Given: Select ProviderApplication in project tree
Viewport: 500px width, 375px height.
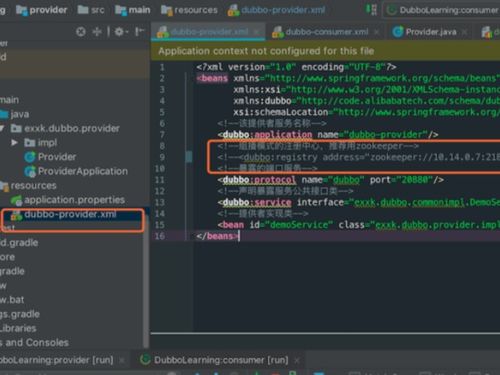Looking at the screenshot, I should (x=83, y=171).
